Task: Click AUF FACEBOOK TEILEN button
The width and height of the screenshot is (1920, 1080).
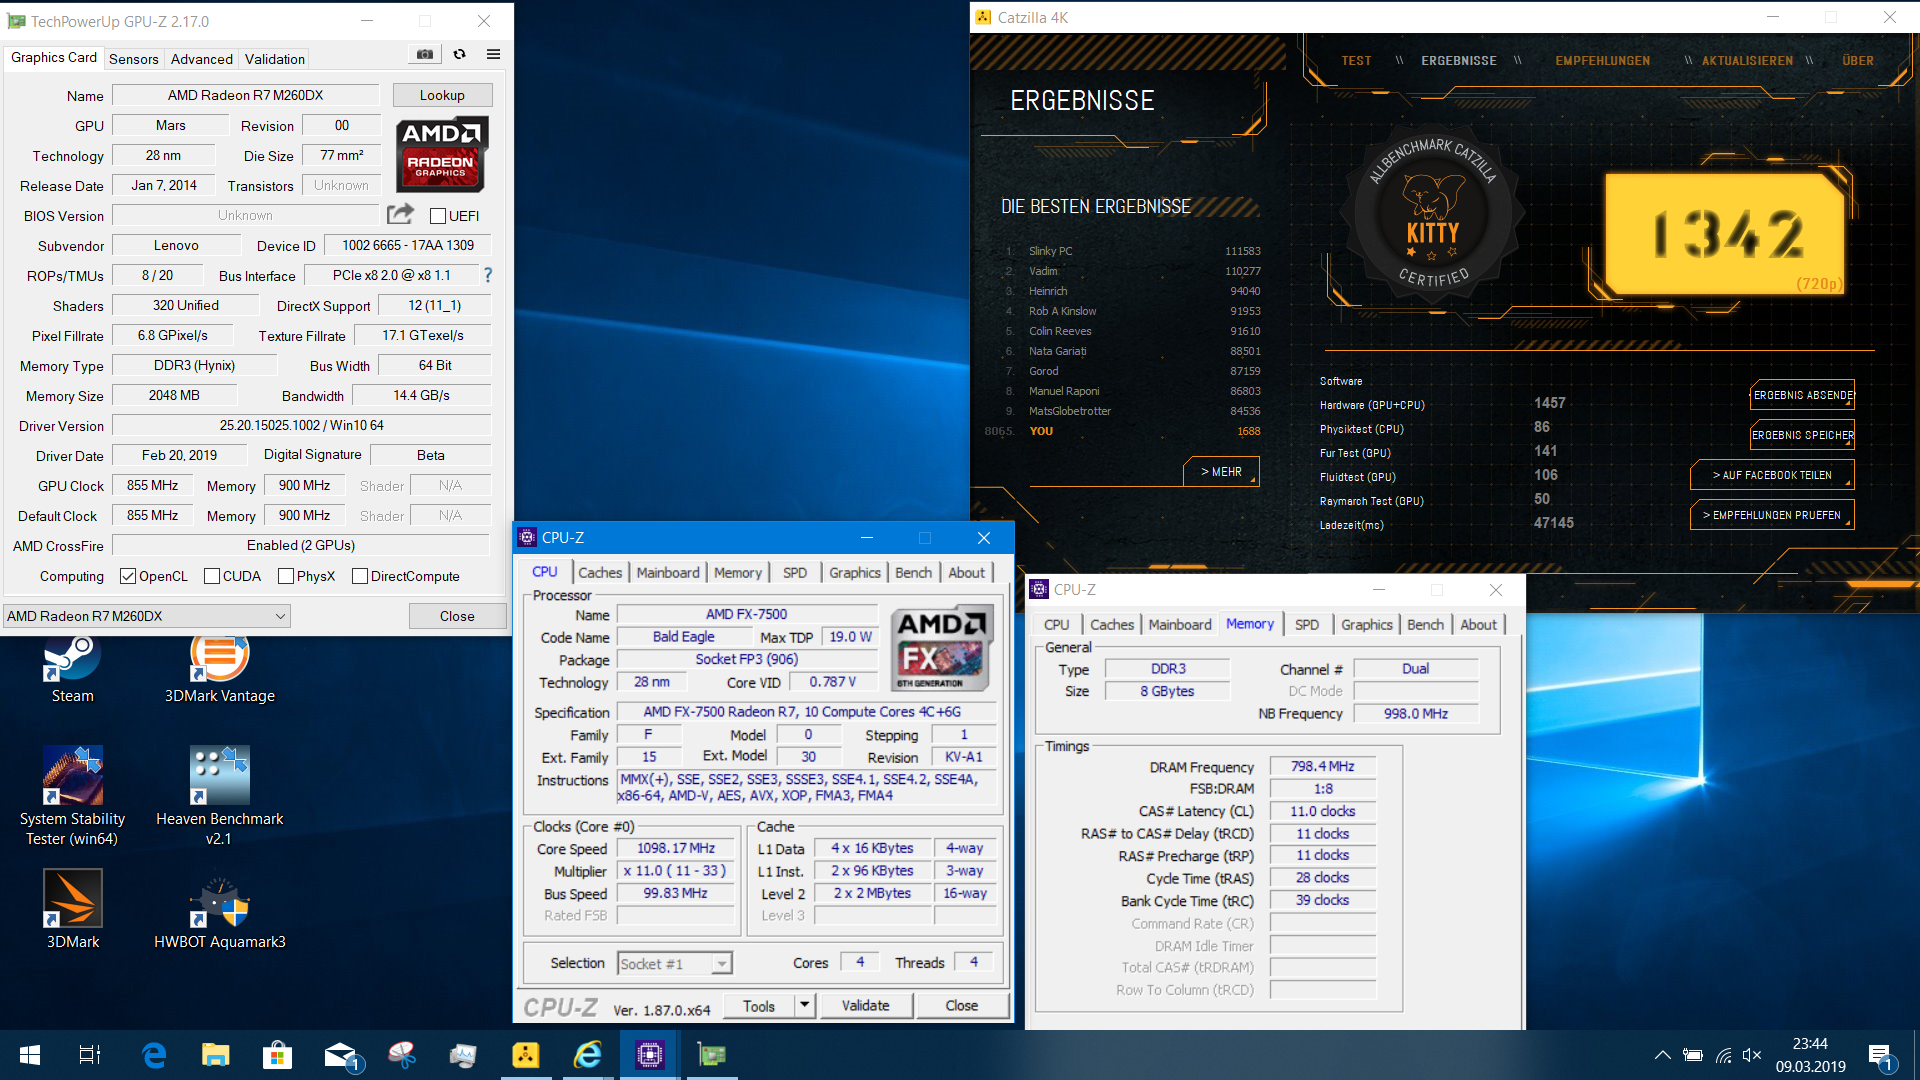Action: coord(1772,475)
